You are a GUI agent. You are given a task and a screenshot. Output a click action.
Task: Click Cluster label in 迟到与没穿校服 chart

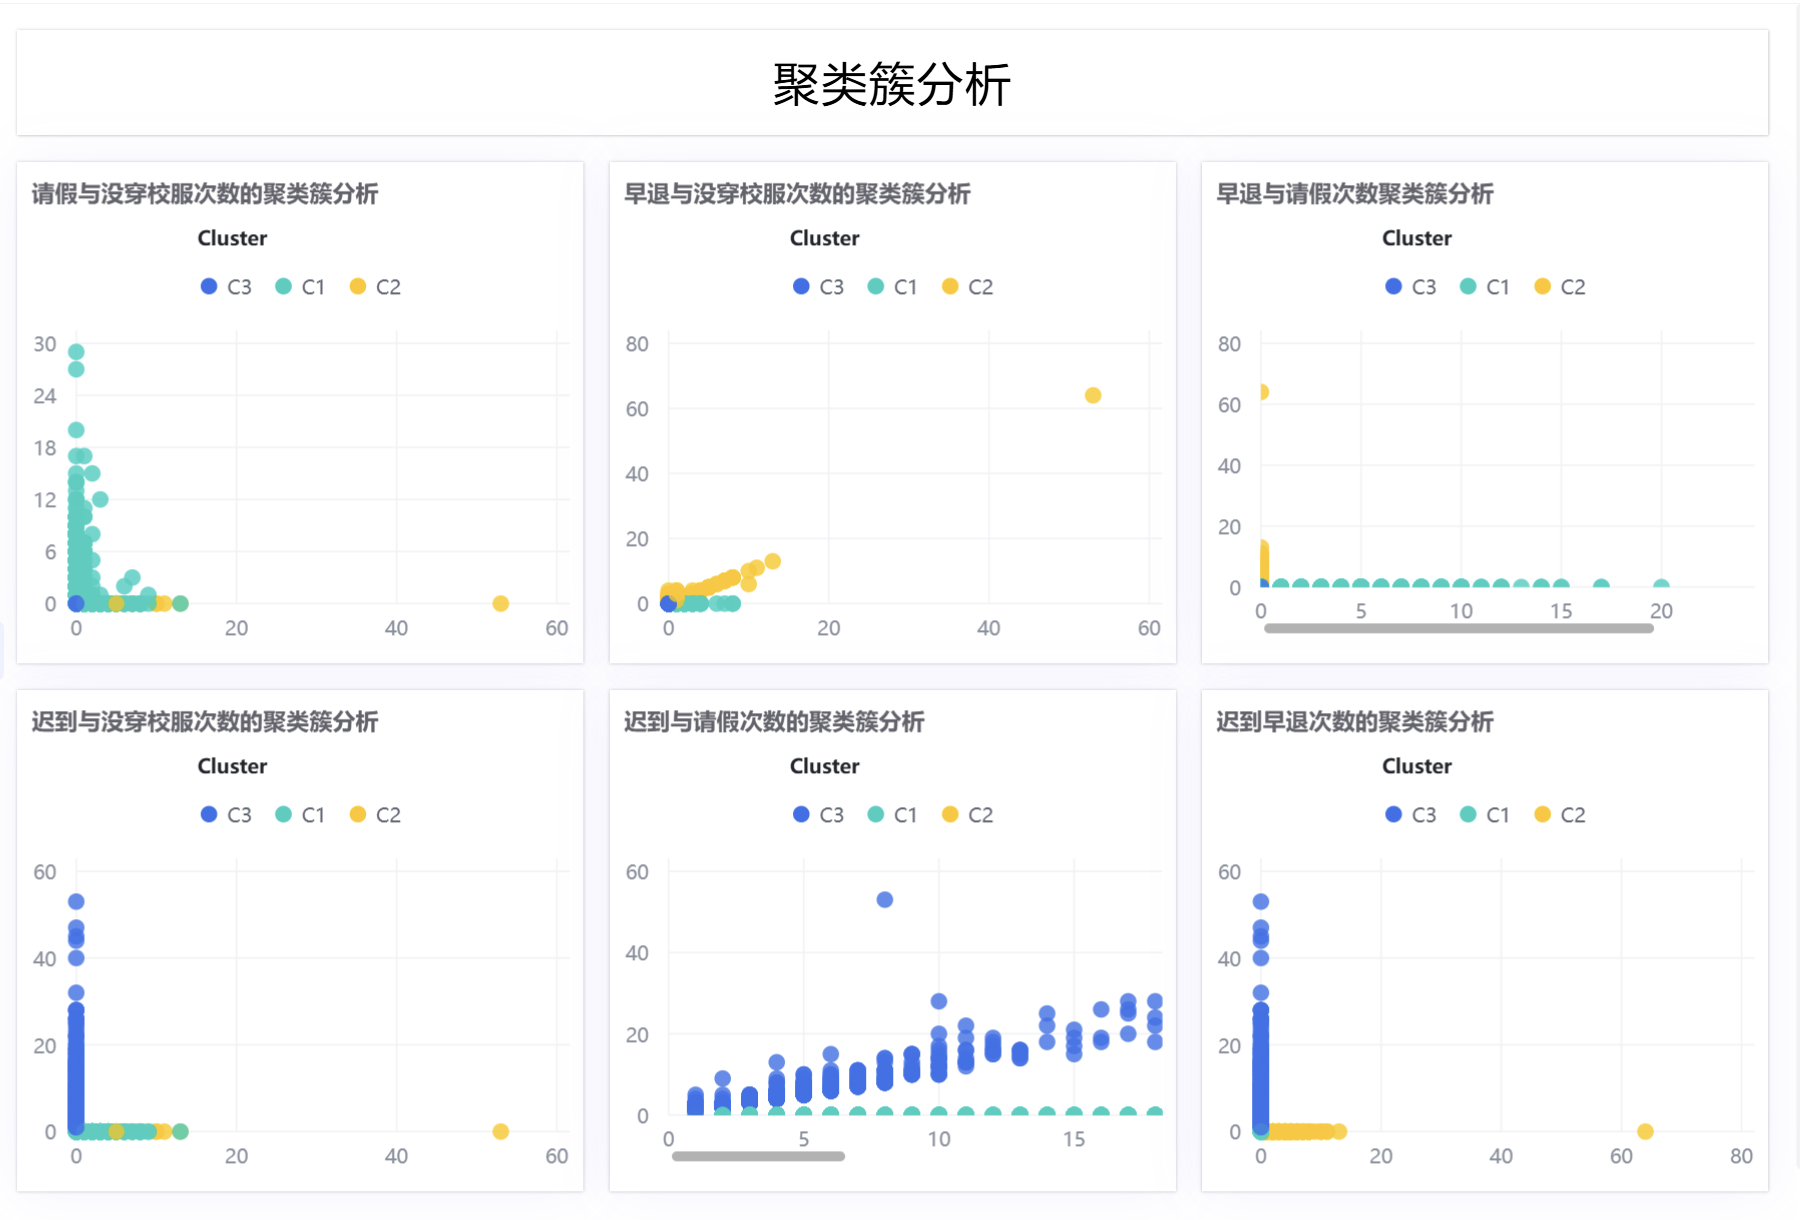coord(232,766)
